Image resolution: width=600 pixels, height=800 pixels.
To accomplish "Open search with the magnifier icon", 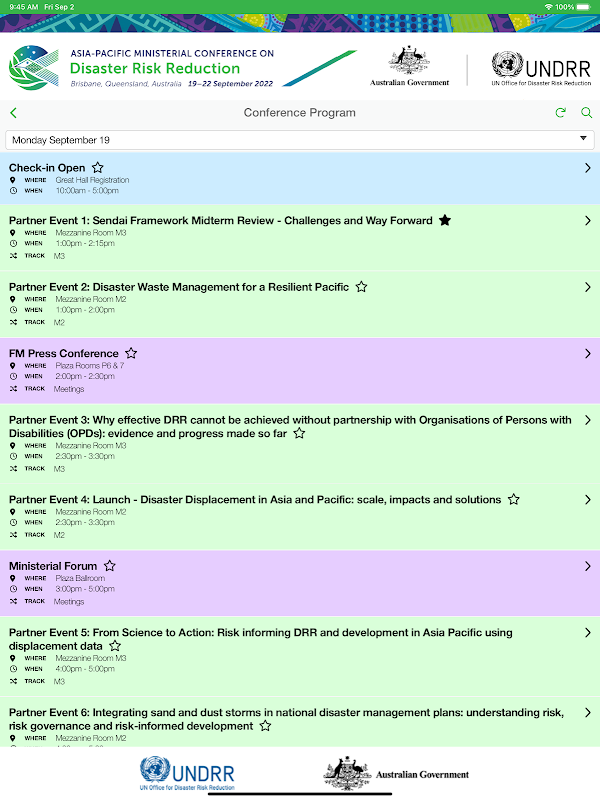I will click(587, 113).
